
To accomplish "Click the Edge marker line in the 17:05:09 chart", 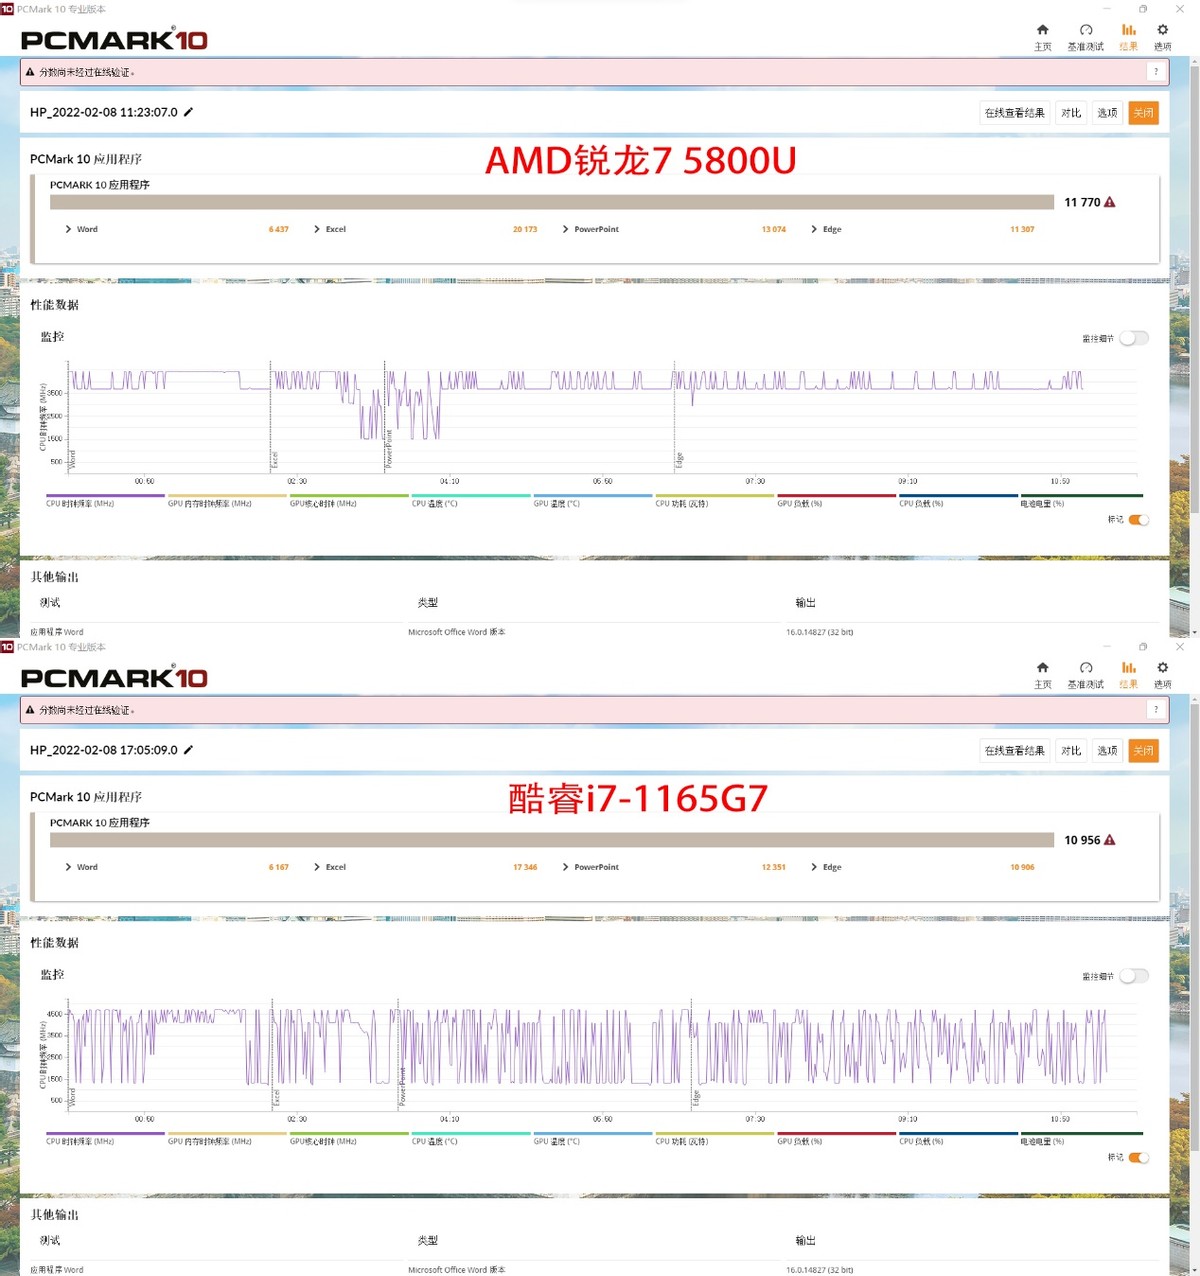I will tap(692, 1053).
